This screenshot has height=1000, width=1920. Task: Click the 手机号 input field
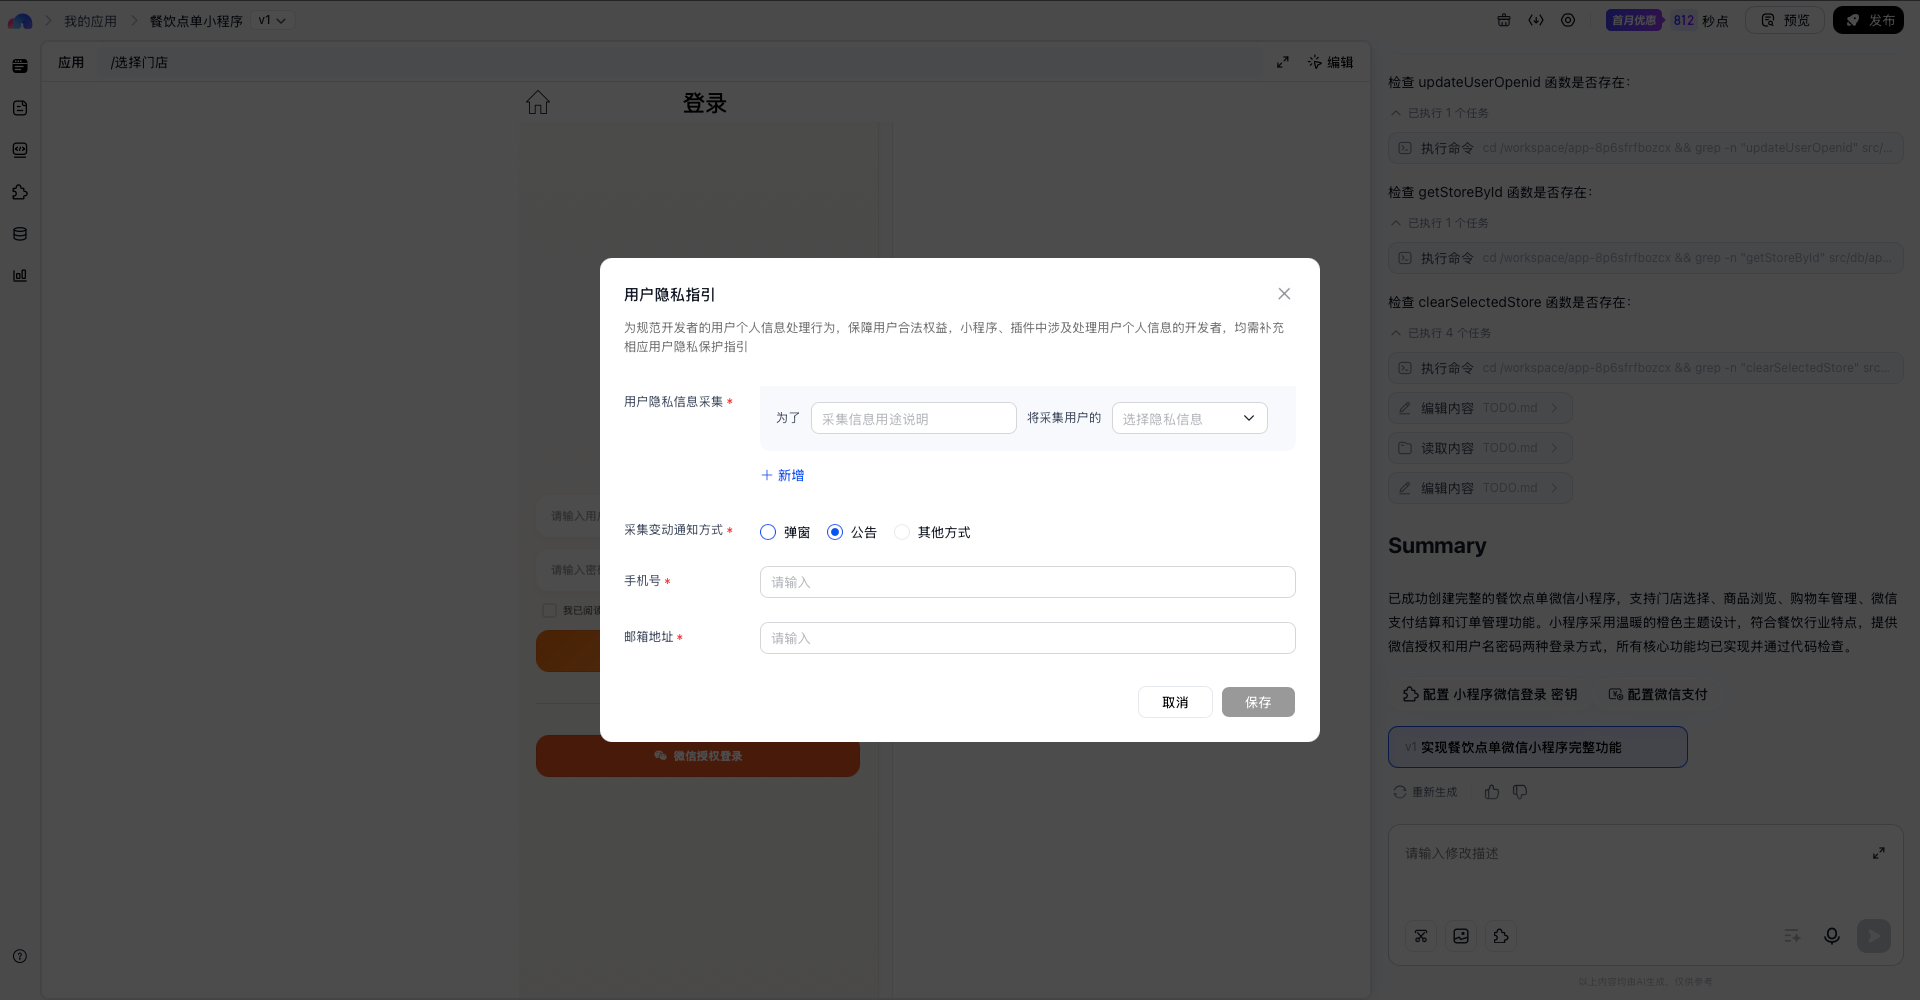[x=1027, y=582]
